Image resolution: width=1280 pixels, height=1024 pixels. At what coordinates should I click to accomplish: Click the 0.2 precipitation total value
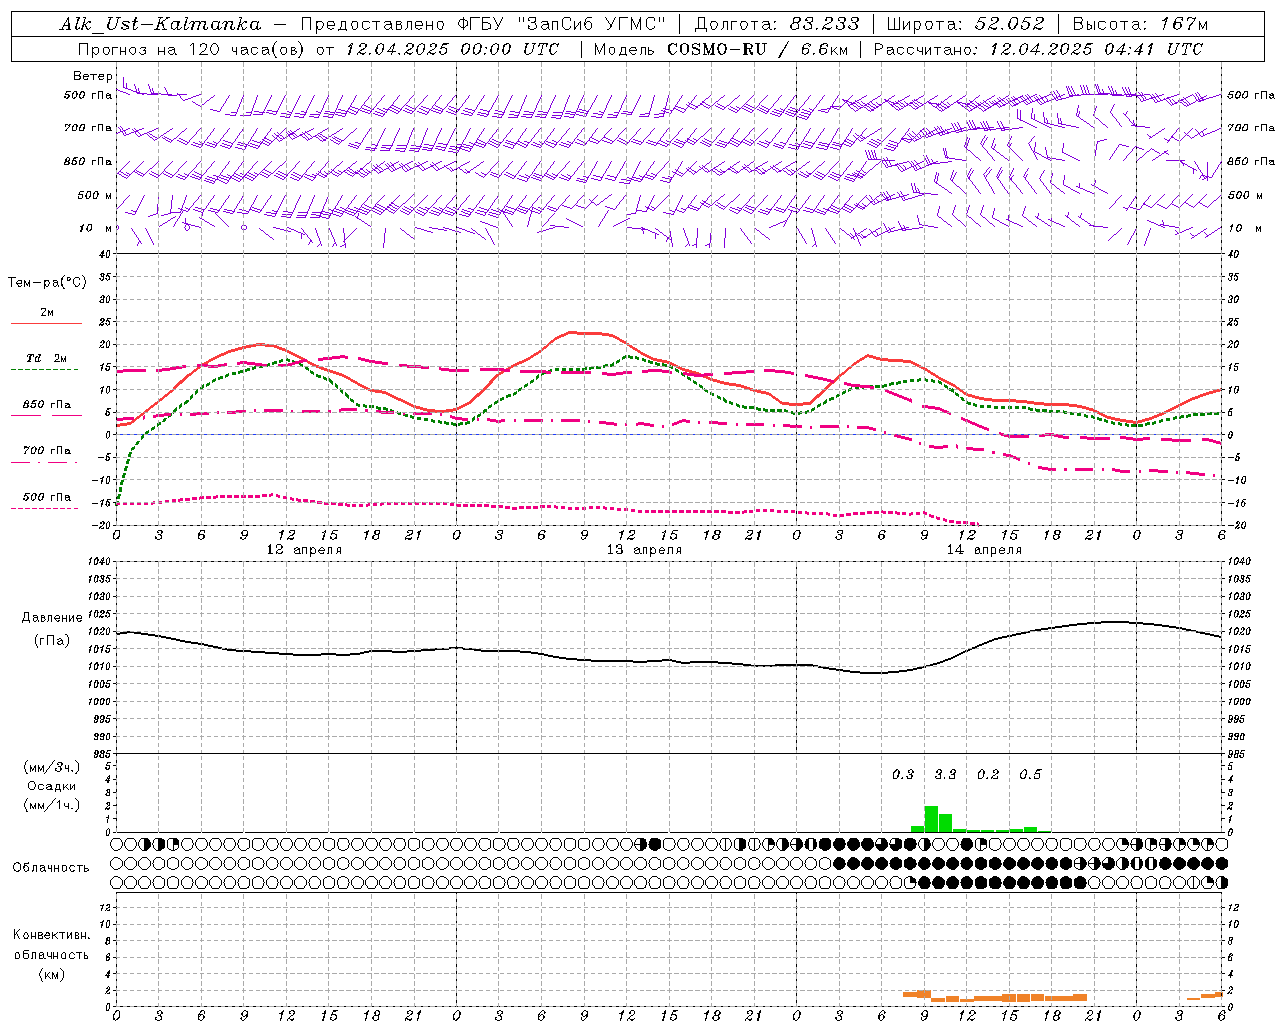pos(988,774)
